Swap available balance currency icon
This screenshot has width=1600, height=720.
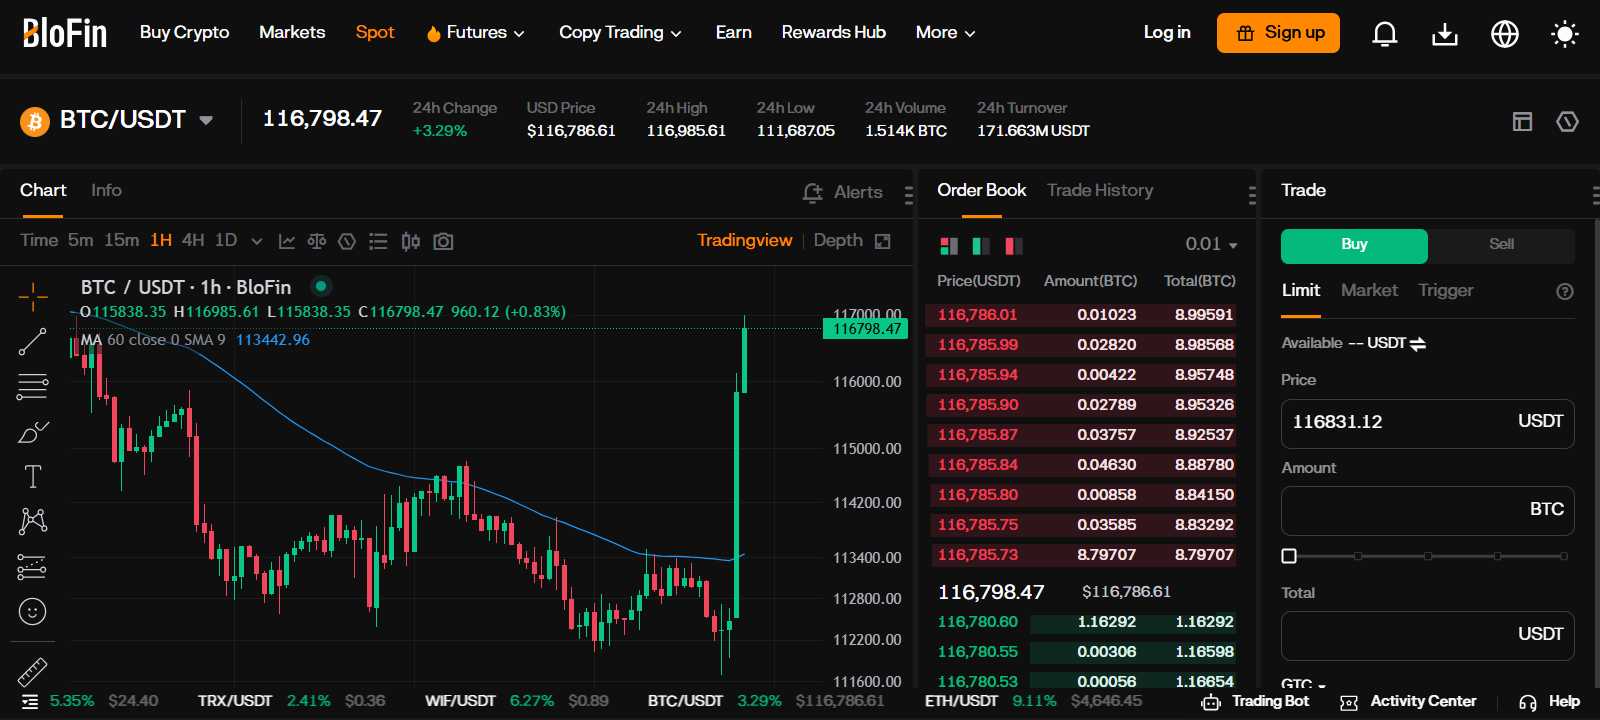point(1418,343)
